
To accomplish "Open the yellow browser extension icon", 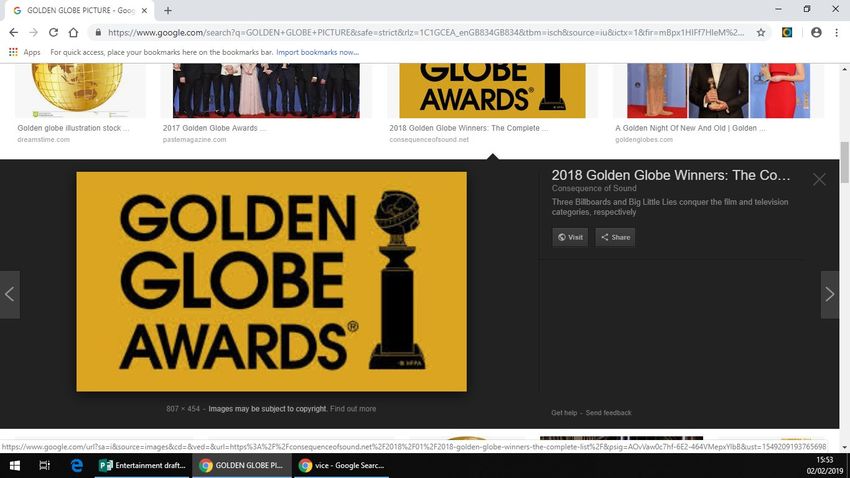I will click(x=787, y=33).
